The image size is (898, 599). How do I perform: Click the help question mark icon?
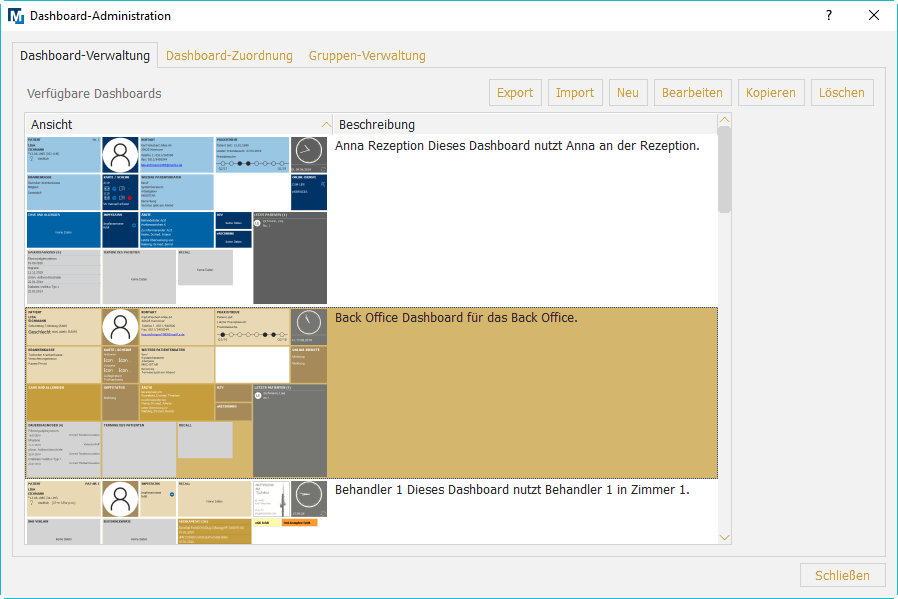pyautogui.click(x=828, y=16)
